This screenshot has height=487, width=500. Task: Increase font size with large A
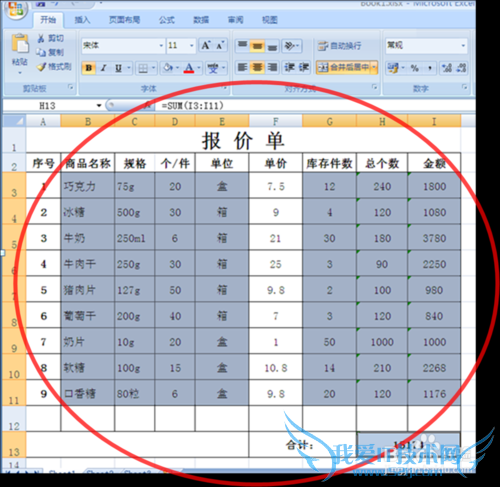pos(206,45)
